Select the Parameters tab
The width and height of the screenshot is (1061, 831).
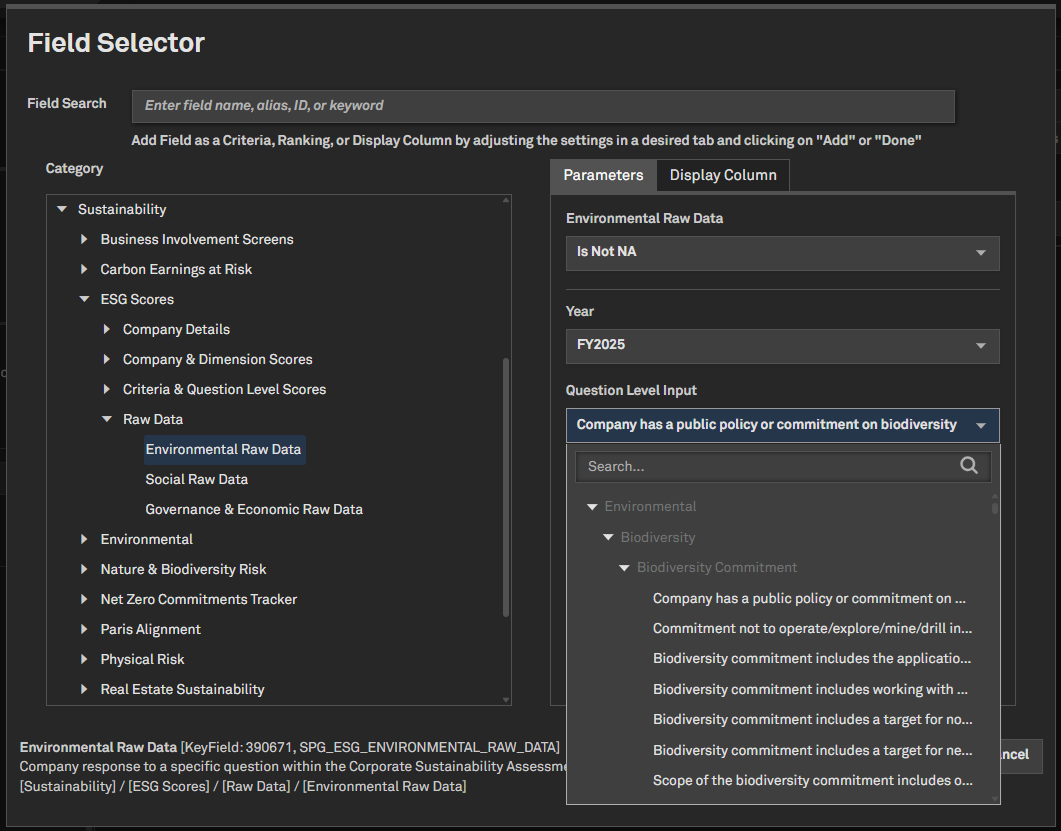click(603, 175)
